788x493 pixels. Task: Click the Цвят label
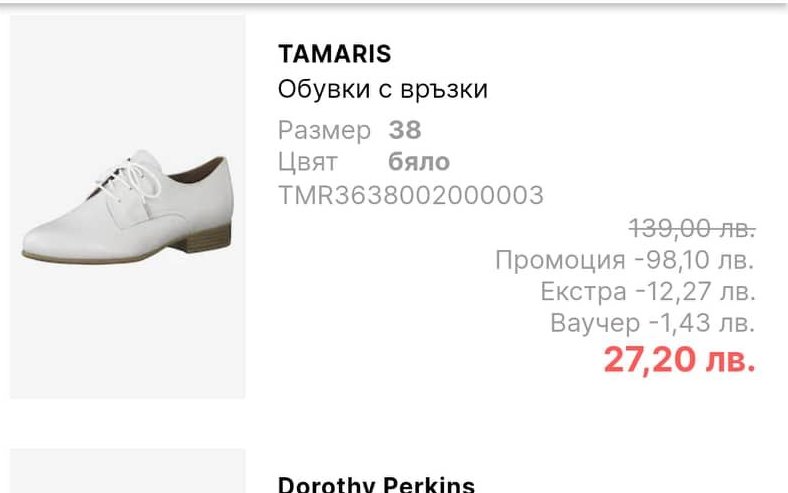[308, 162]
